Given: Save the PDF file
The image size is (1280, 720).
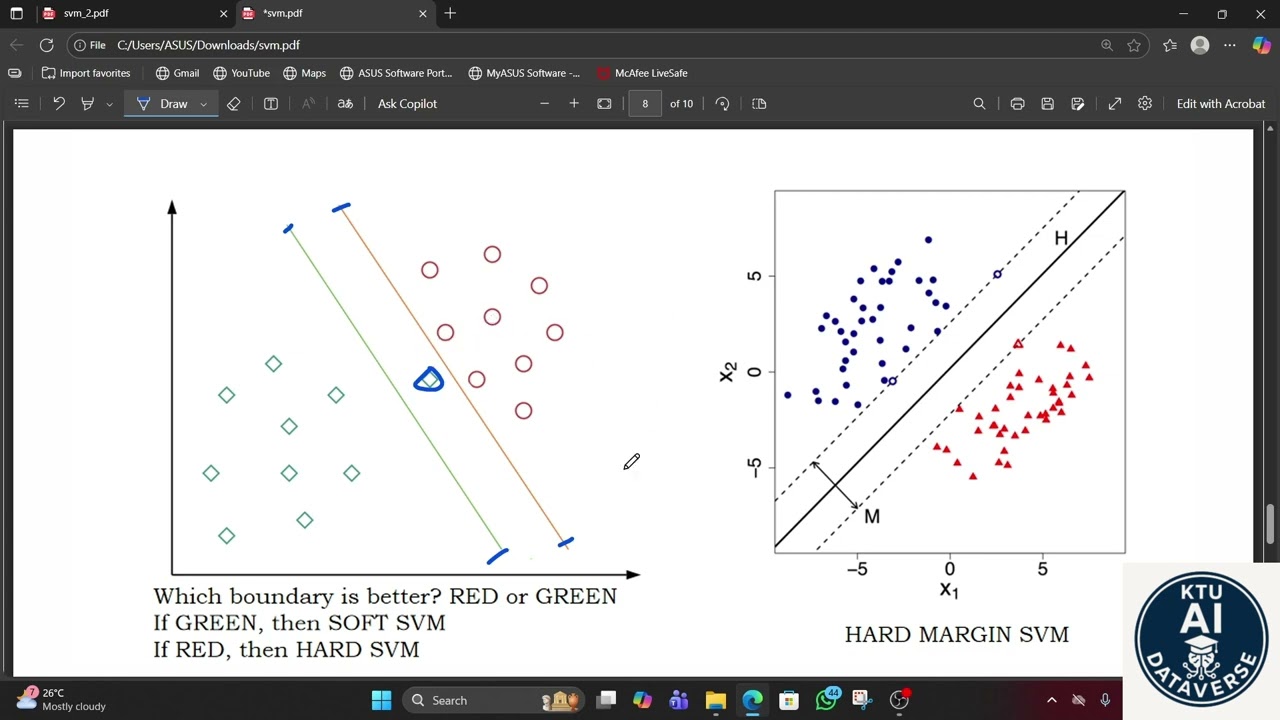Looking at the screenshot, I should click(1047, 104).
